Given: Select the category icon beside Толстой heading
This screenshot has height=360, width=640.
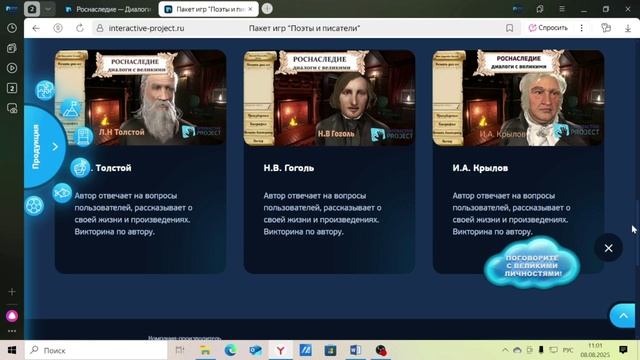Looking at the screenshot, I should pyautogui.click(x=80, y=167).
